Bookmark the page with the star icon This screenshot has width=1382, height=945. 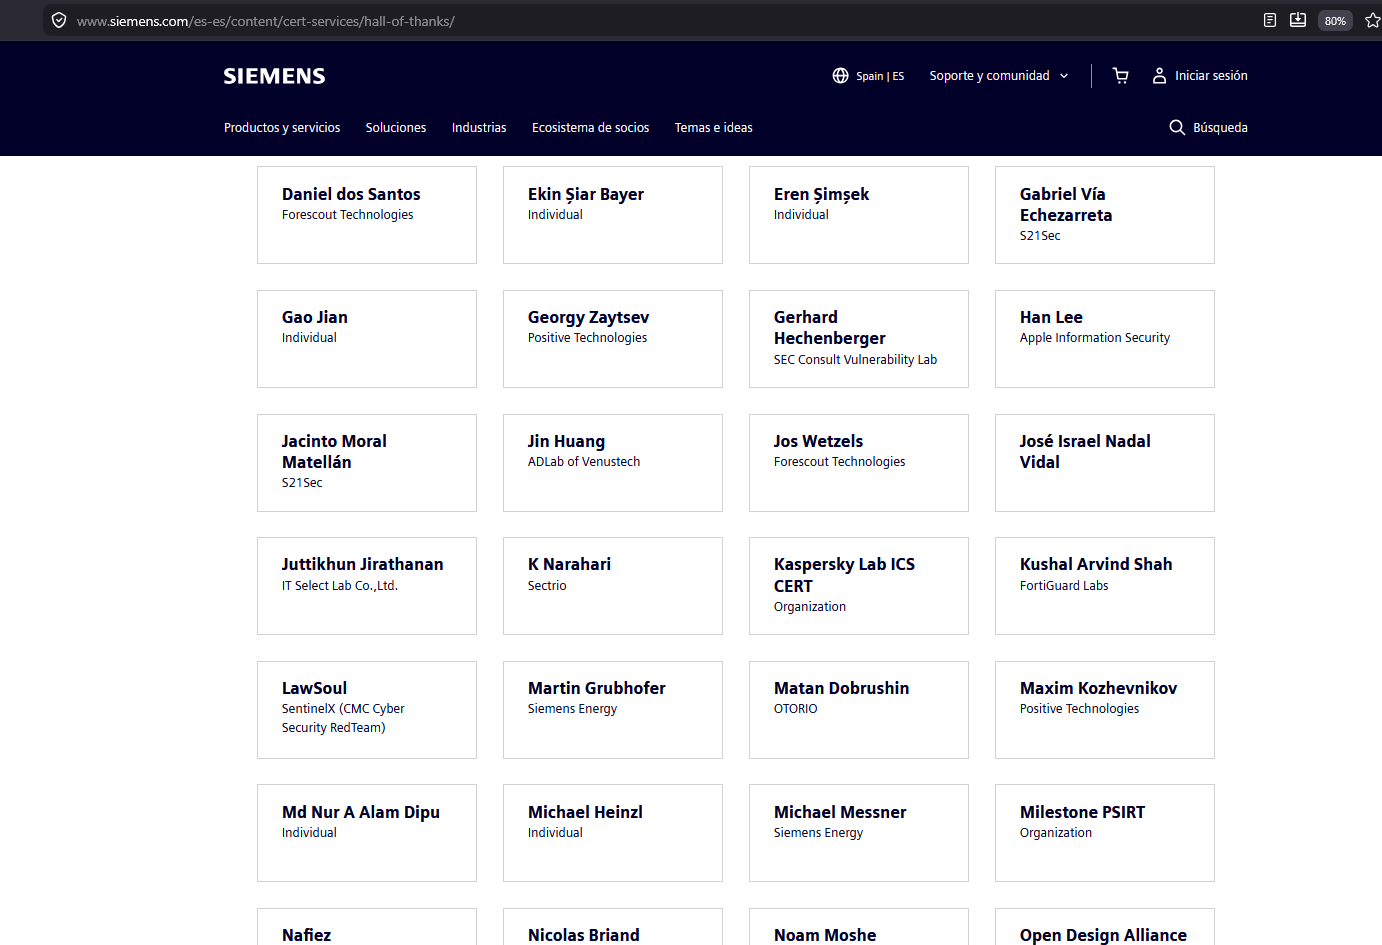tap(1372, 20)
